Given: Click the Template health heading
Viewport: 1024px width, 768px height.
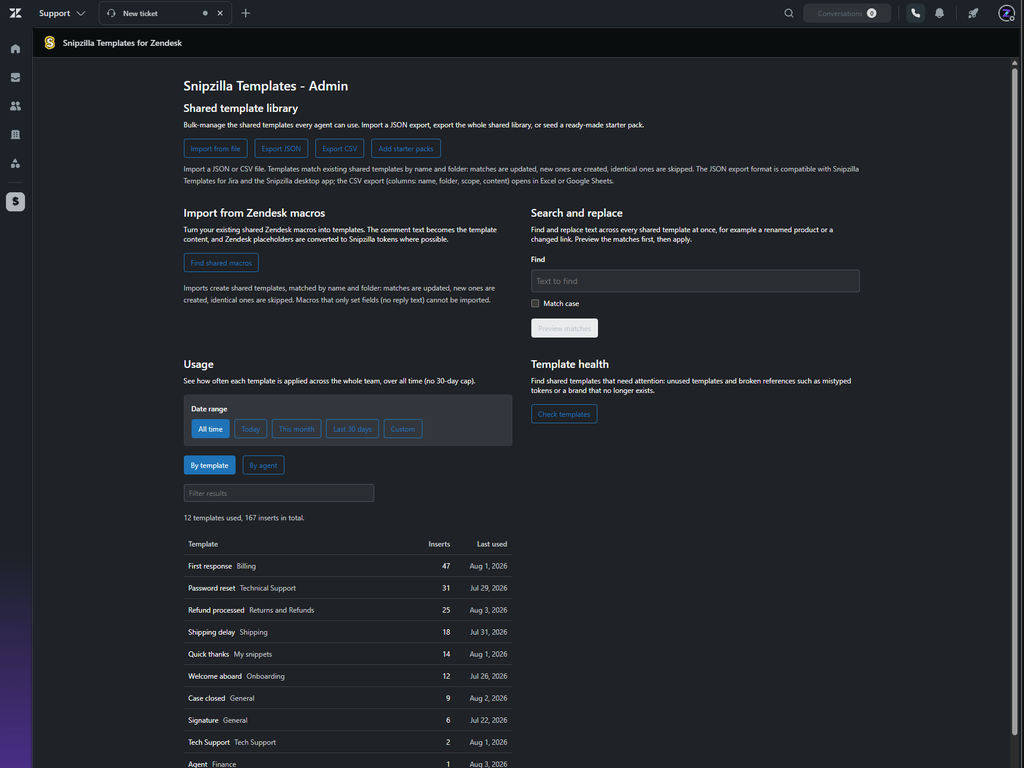Looking at the screenshot, I should click(x=569, y=364).
